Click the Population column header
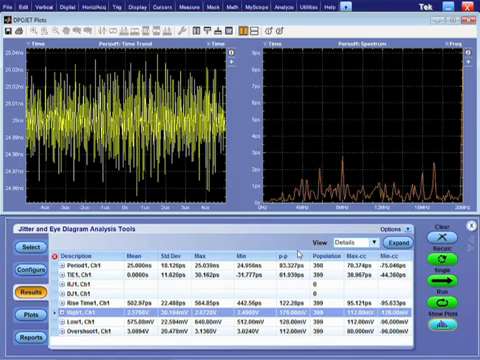This screenshot has height=360, width=480. 326,256
